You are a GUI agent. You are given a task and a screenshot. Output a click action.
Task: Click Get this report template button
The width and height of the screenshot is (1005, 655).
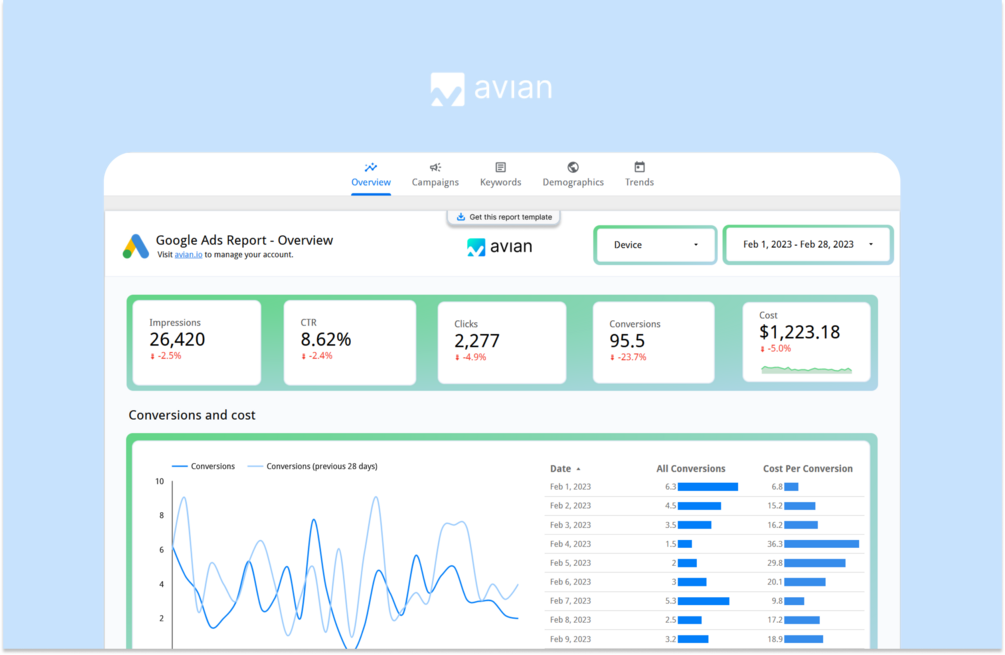pyautogui.click(x=504, y=217)
